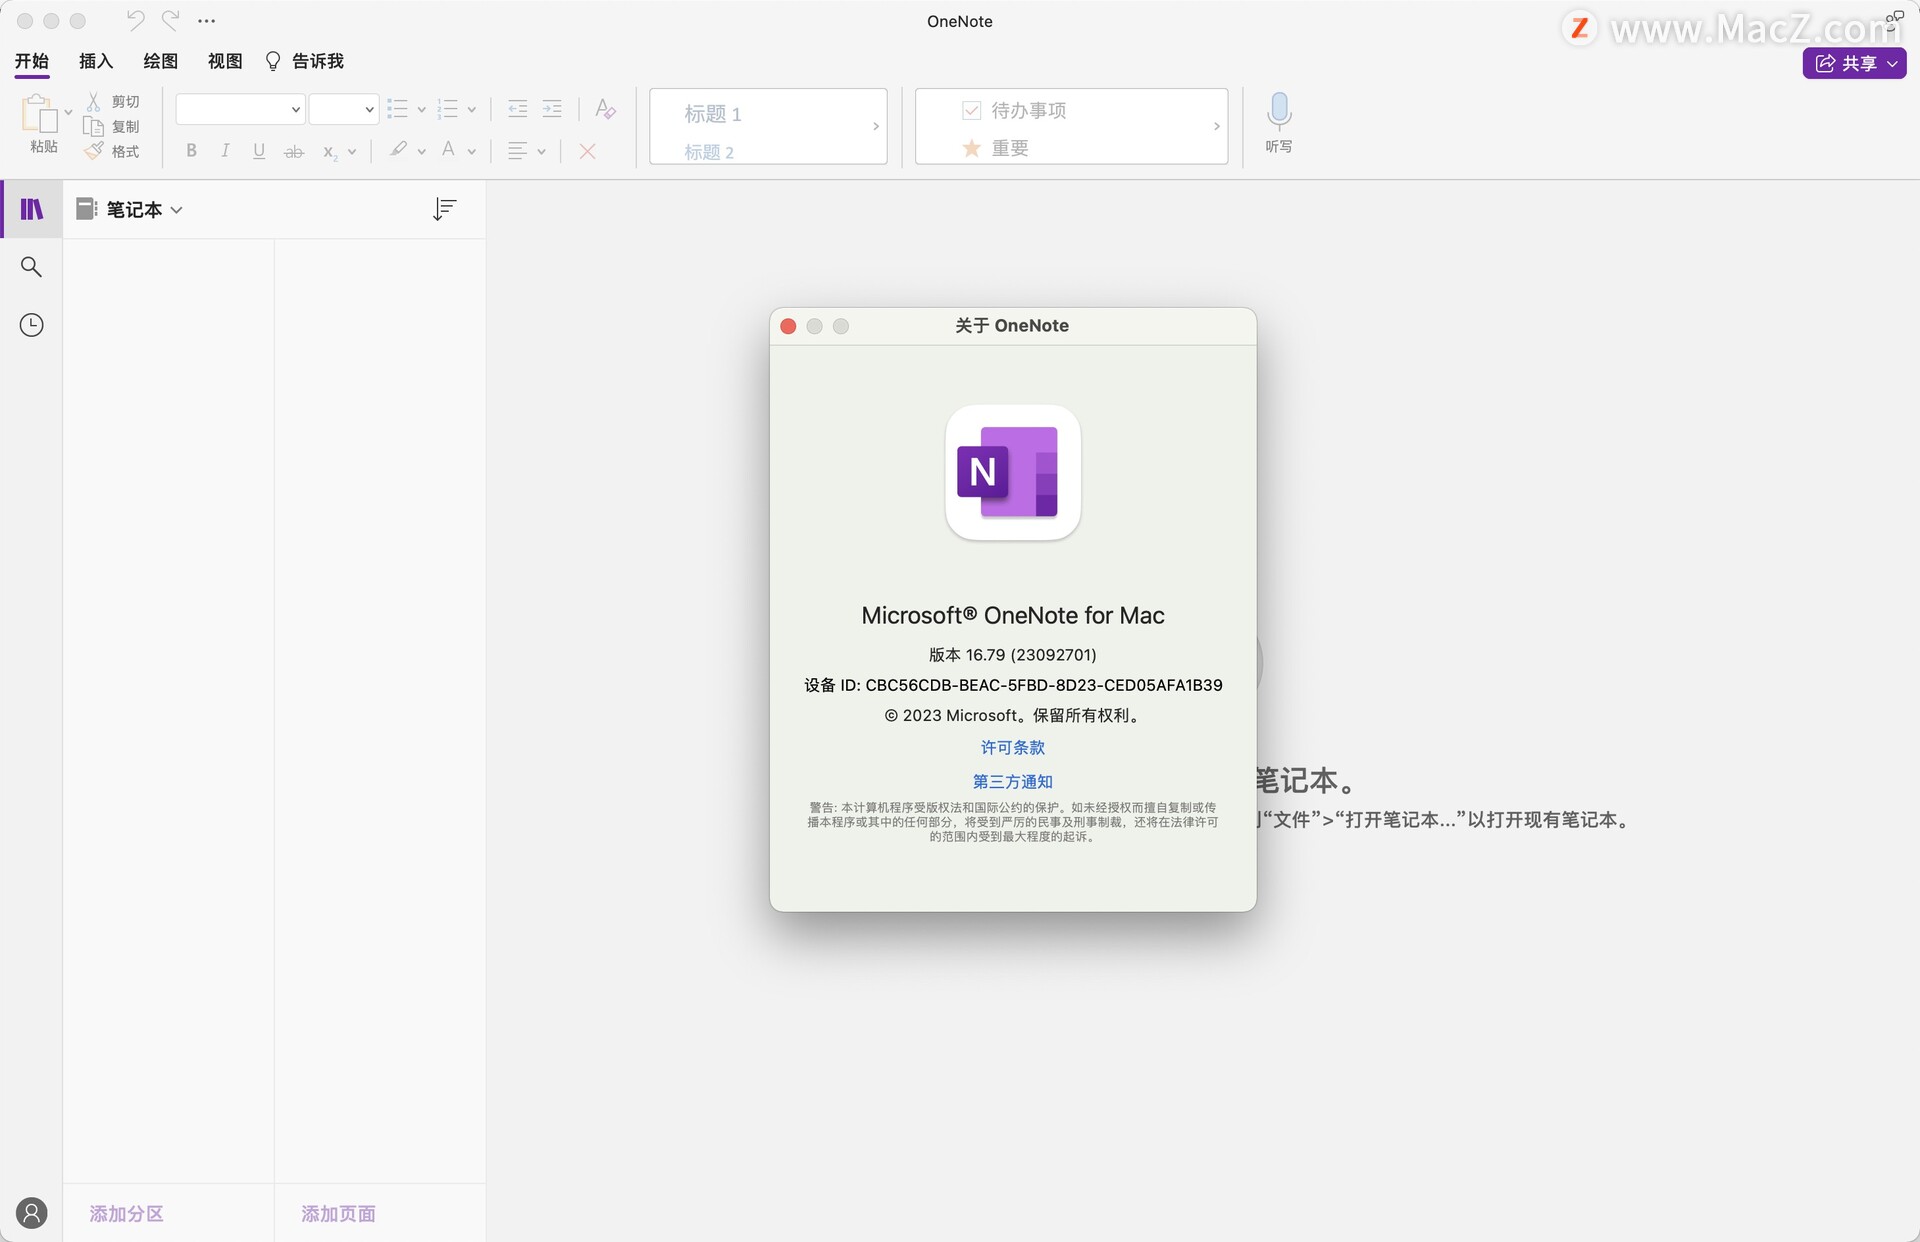1920x1242 pixels.
Task: Expand the subscript options arrow
Action: pos(352,152)
